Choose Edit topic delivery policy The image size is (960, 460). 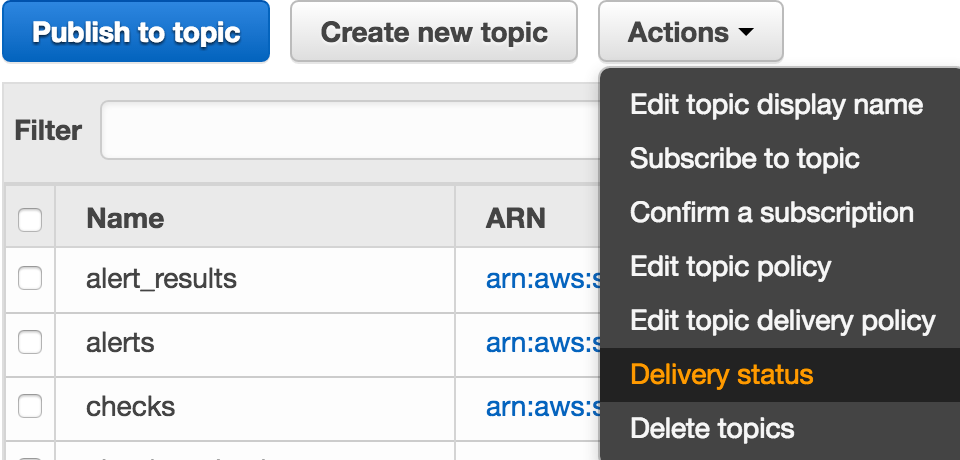782,321
